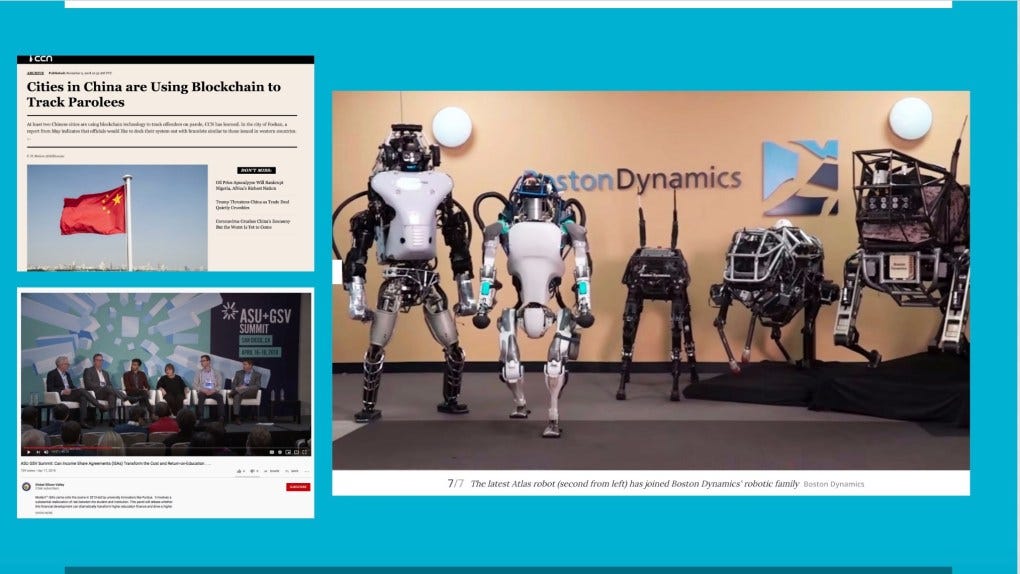Share the ASU GSV Summit video
Screen dimensions: 1020x574
tap(272, 471)
